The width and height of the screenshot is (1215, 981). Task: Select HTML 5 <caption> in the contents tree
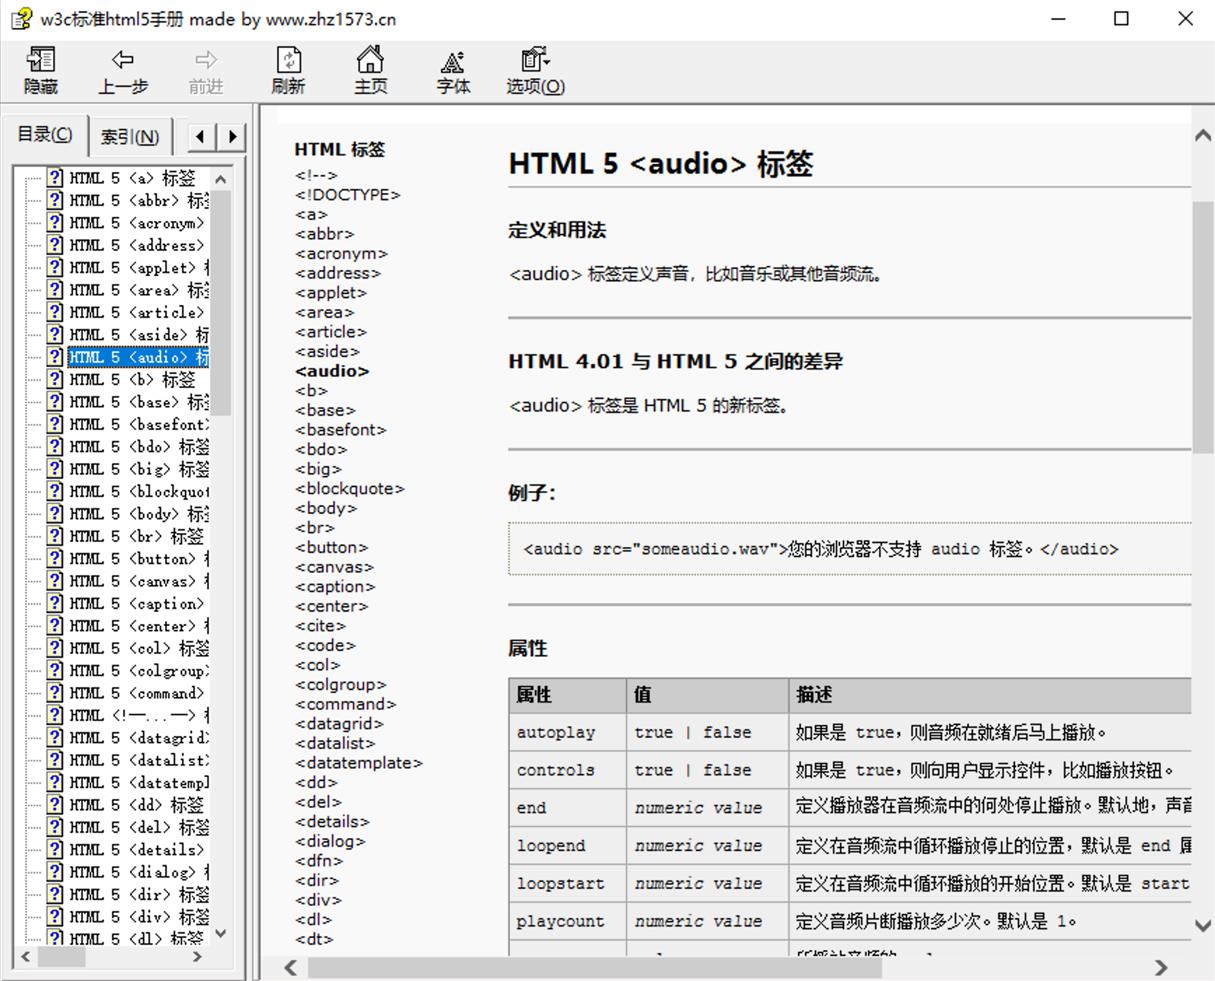click(138, 604)
